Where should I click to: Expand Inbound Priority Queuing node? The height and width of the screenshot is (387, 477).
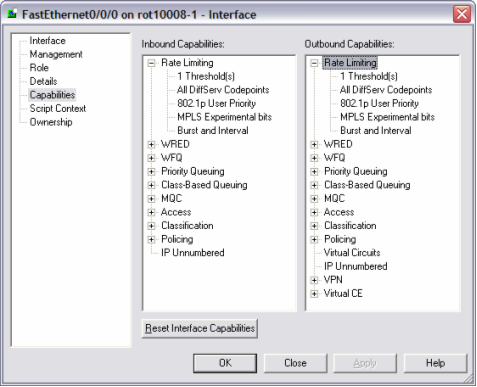151,172
